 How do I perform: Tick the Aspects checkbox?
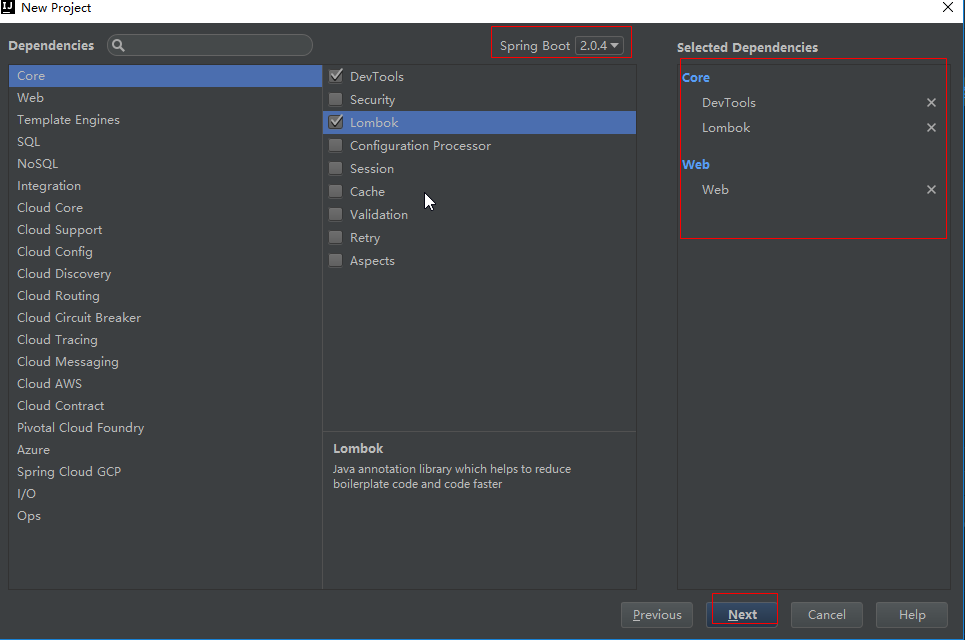335,260
